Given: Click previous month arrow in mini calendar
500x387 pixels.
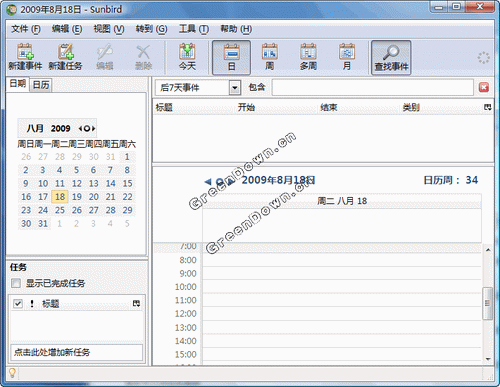Looking at the screenshot, I should 80,128.
